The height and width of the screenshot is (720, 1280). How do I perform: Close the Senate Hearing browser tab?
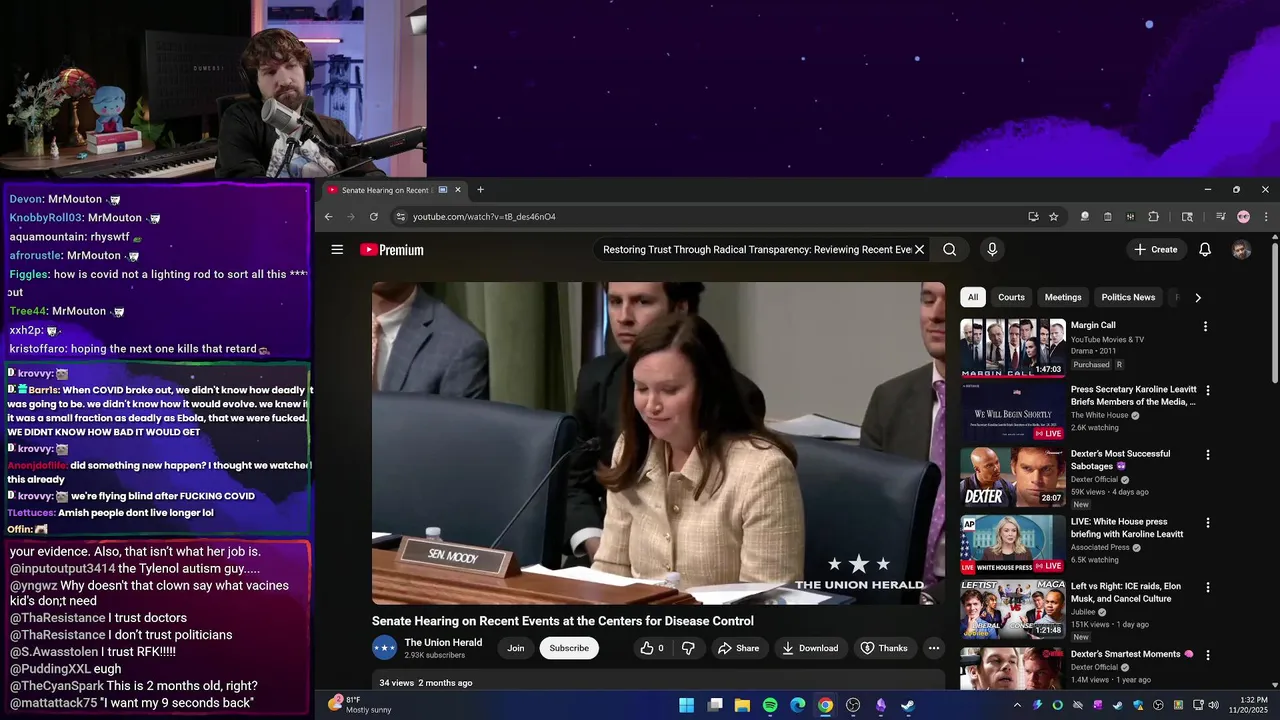pyautogui.click(x=458, y=190)
